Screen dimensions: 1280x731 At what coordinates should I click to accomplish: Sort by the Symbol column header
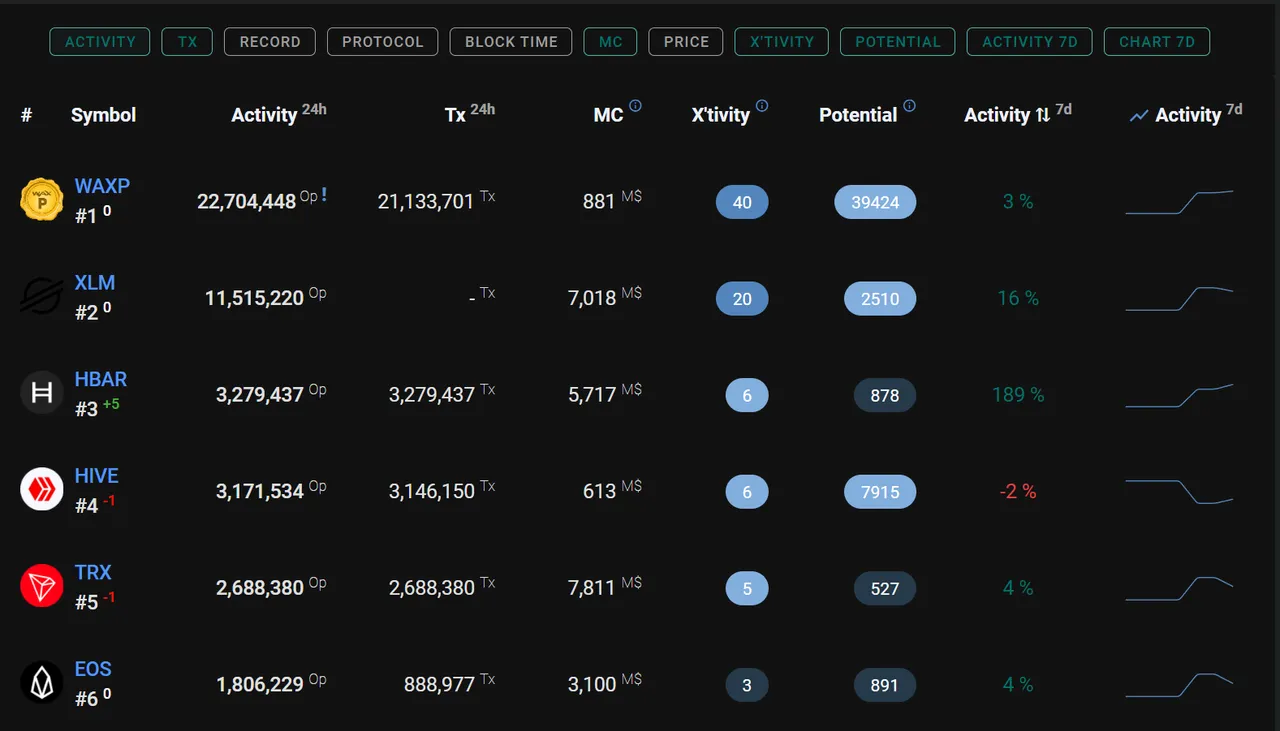(103, 115)
